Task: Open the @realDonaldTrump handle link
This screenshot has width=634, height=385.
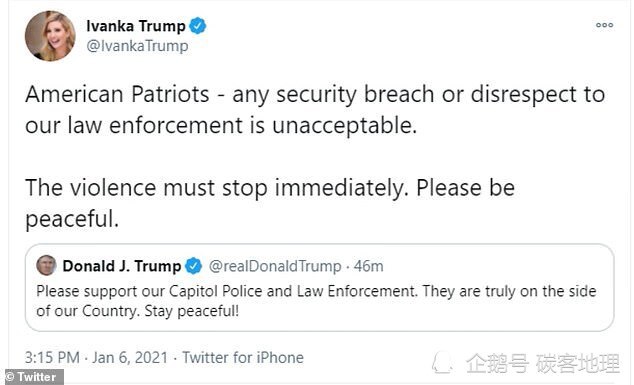Action: coord(275,266)
